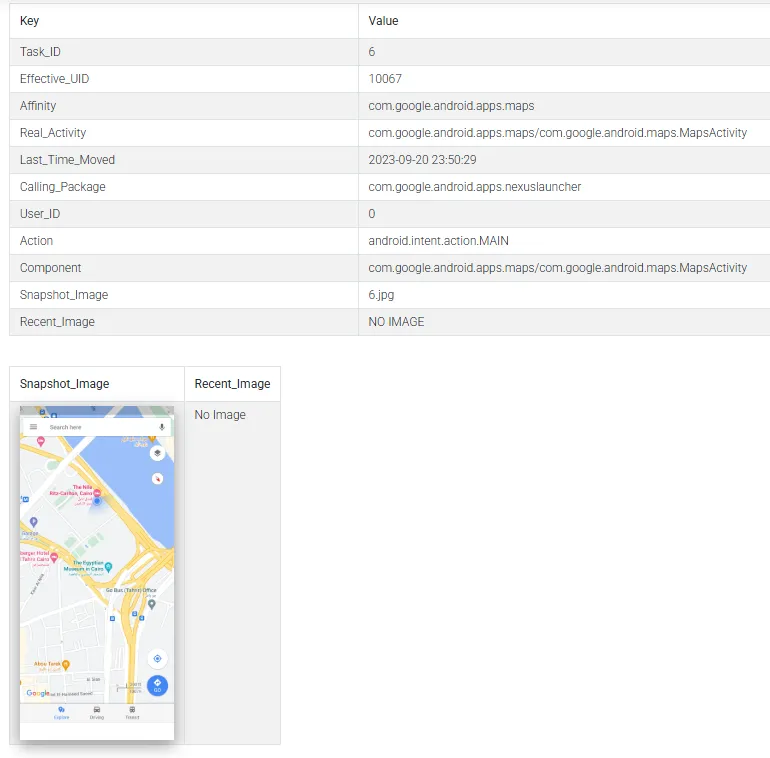Screen dimensions: 770x758
Task: Click the Task_ID key cell
Action: [x=184, y=52]
